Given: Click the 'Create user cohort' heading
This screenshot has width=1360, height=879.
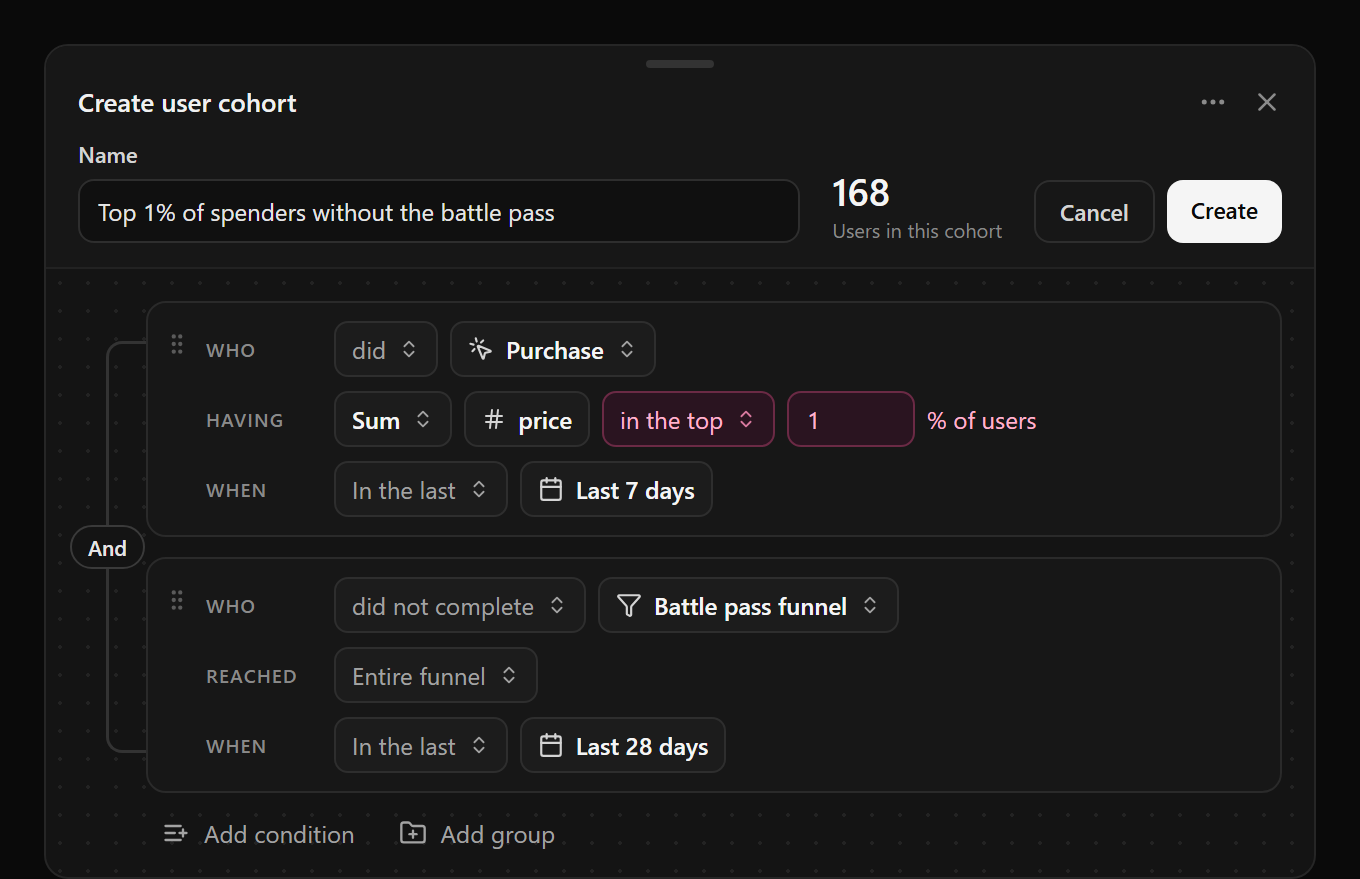Looking at the screenshot, I should tap(188, 103).
